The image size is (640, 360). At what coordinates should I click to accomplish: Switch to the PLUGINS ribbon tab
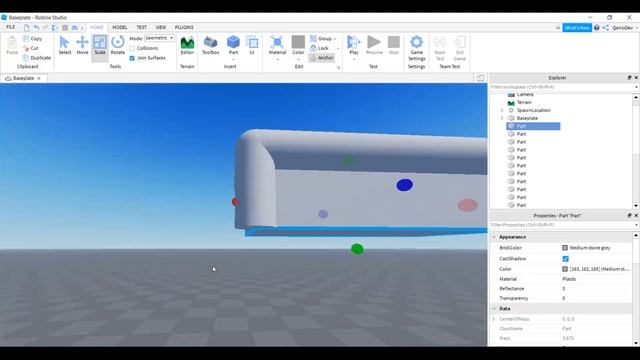point(184,27)
